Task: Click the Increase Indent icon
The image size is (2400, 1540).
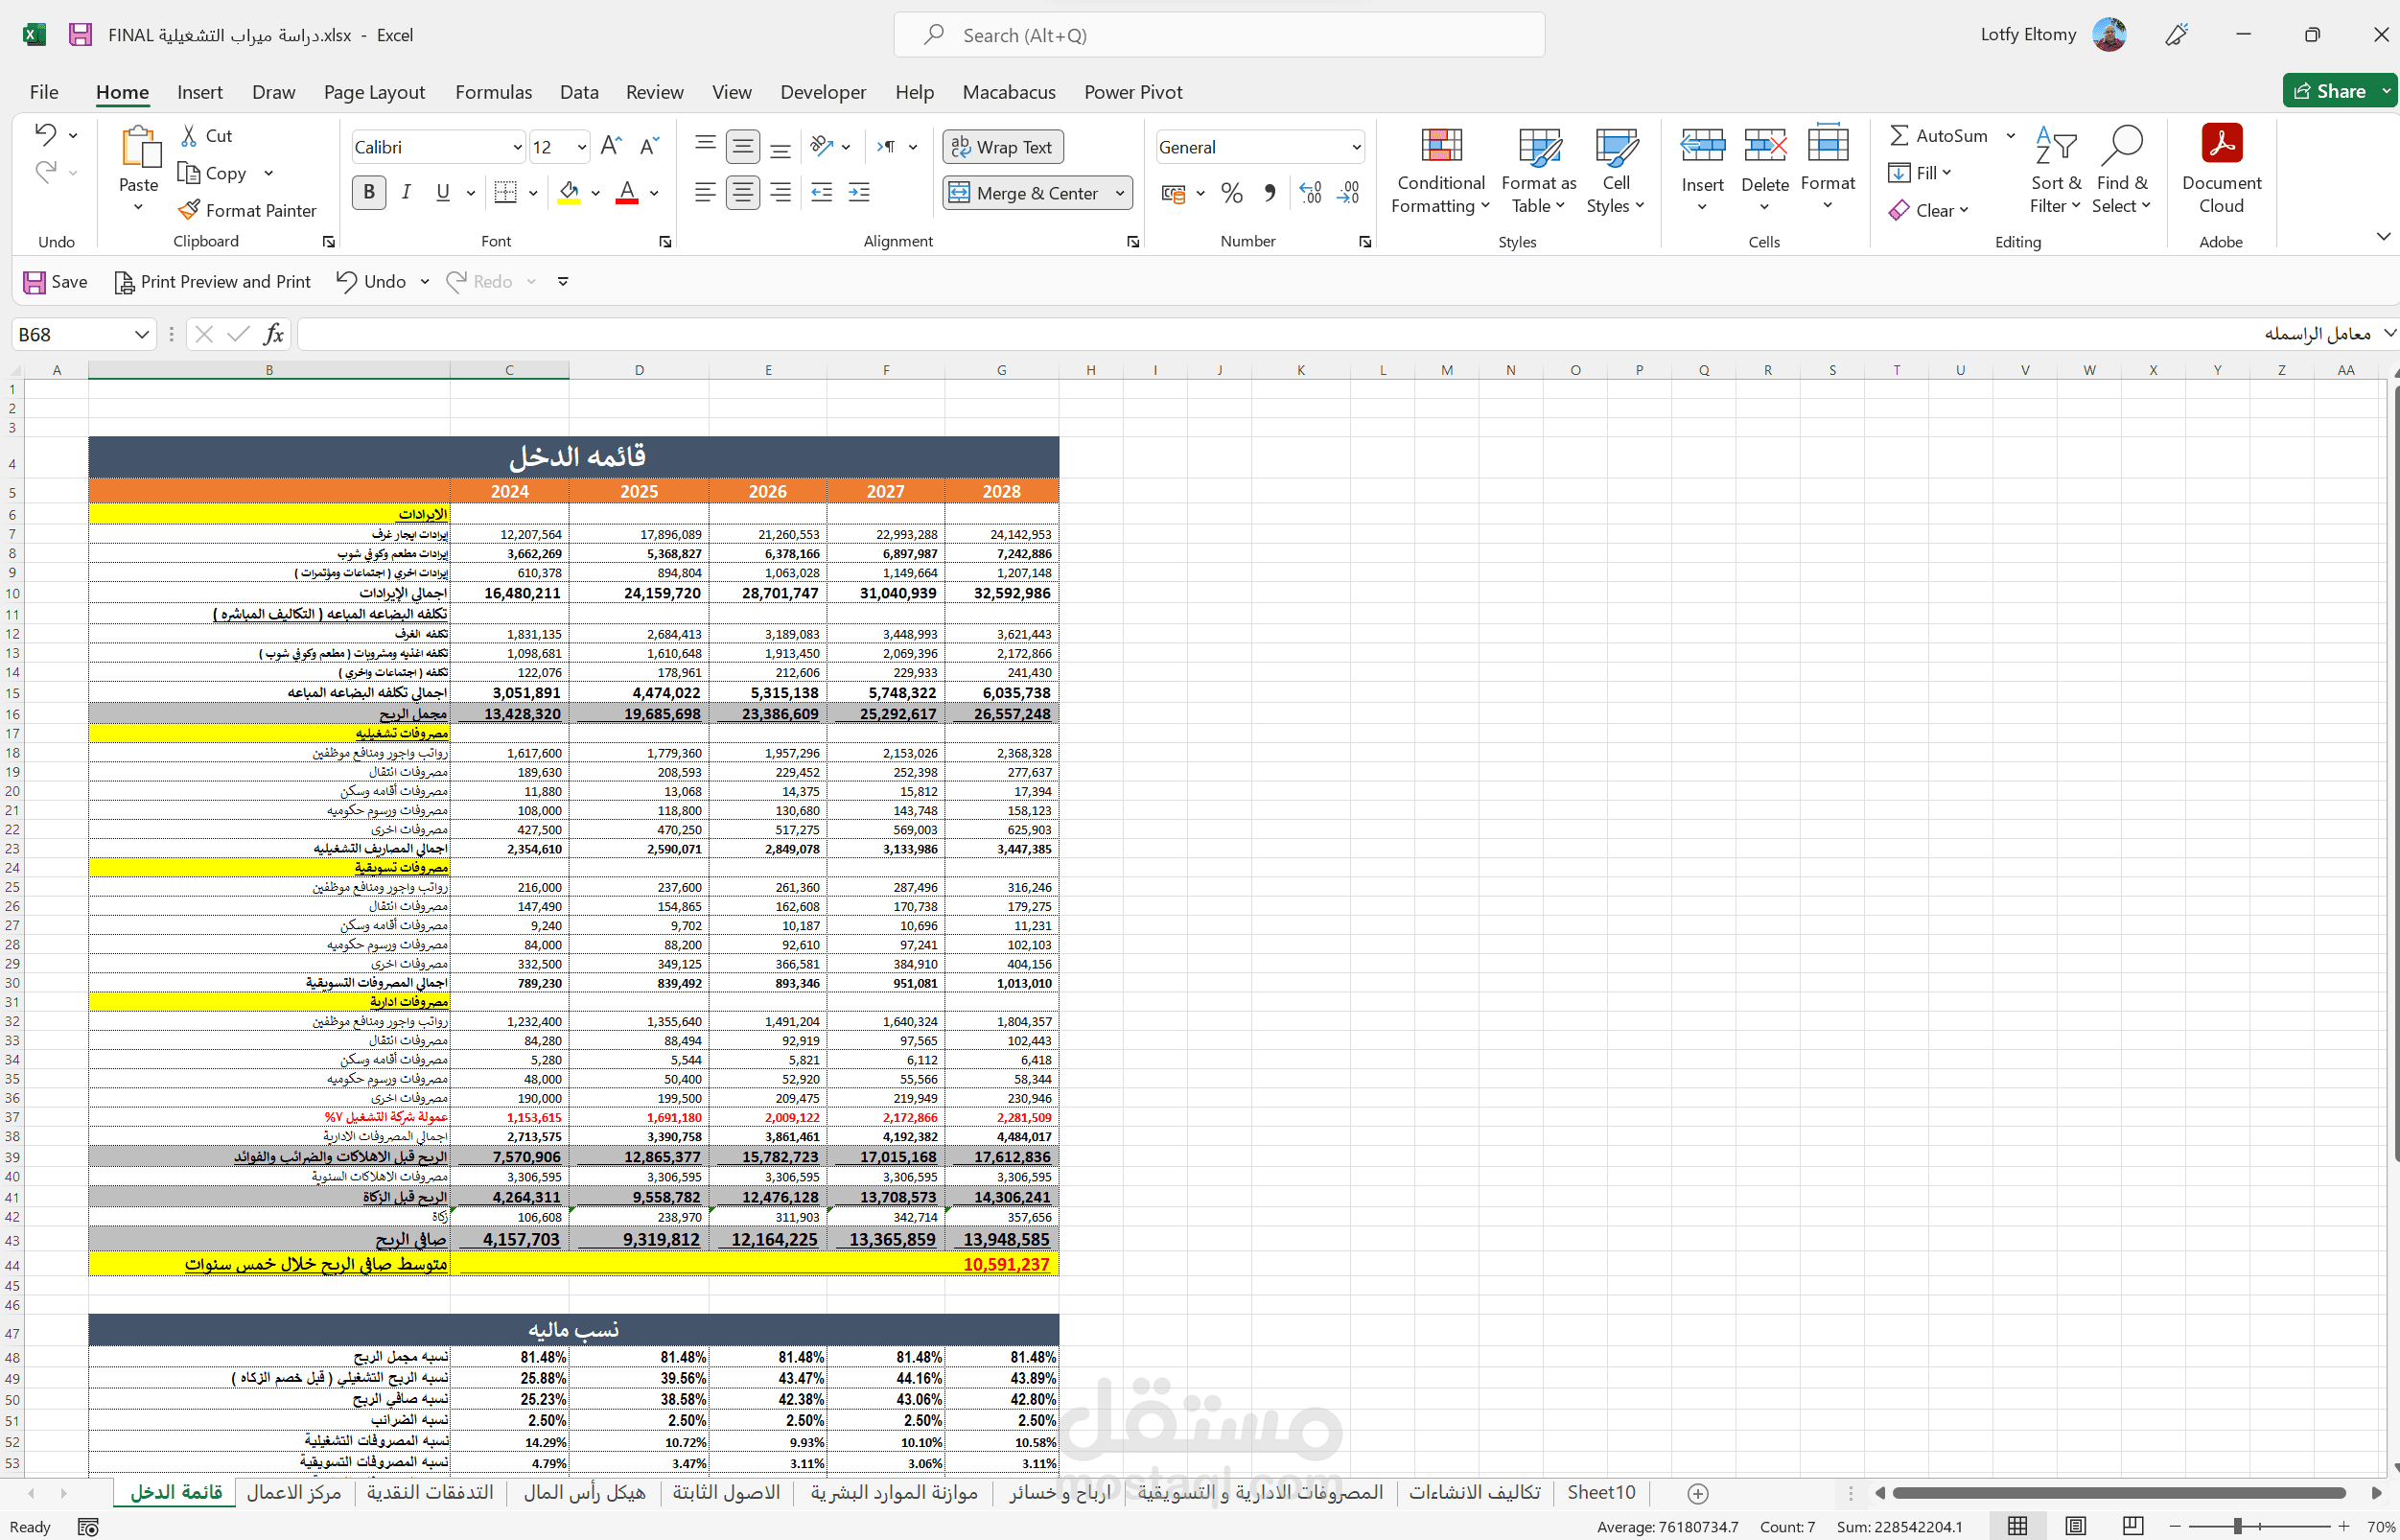Action: 859,192
